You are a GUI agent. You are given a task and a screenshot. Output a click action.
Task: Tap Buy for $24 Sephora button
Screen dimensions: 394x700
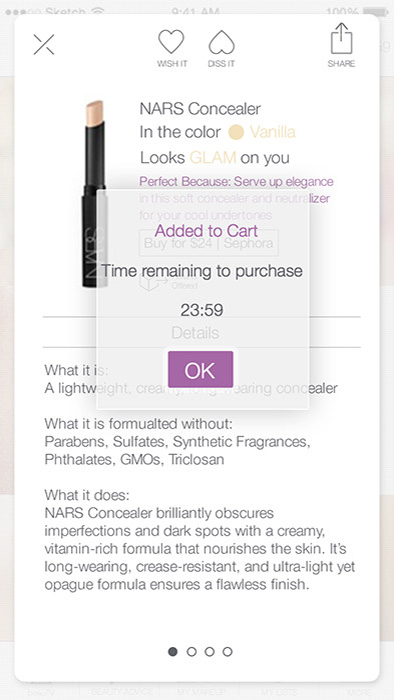[x=209, y=243]
